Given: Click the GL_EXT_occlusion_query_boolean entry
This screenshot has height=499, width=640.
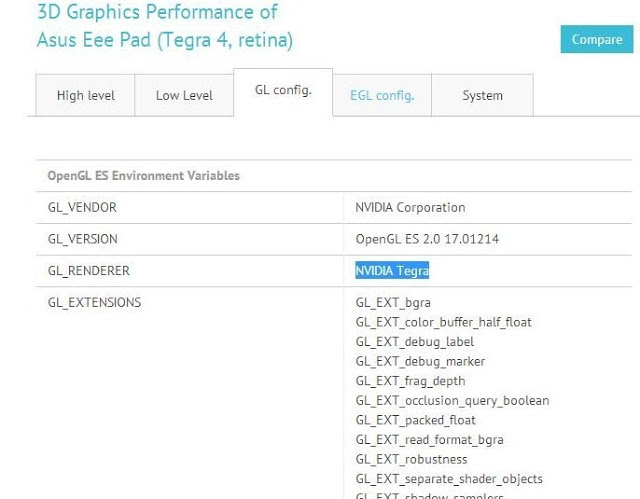Looking at the screenshot, I should (452, 400).
